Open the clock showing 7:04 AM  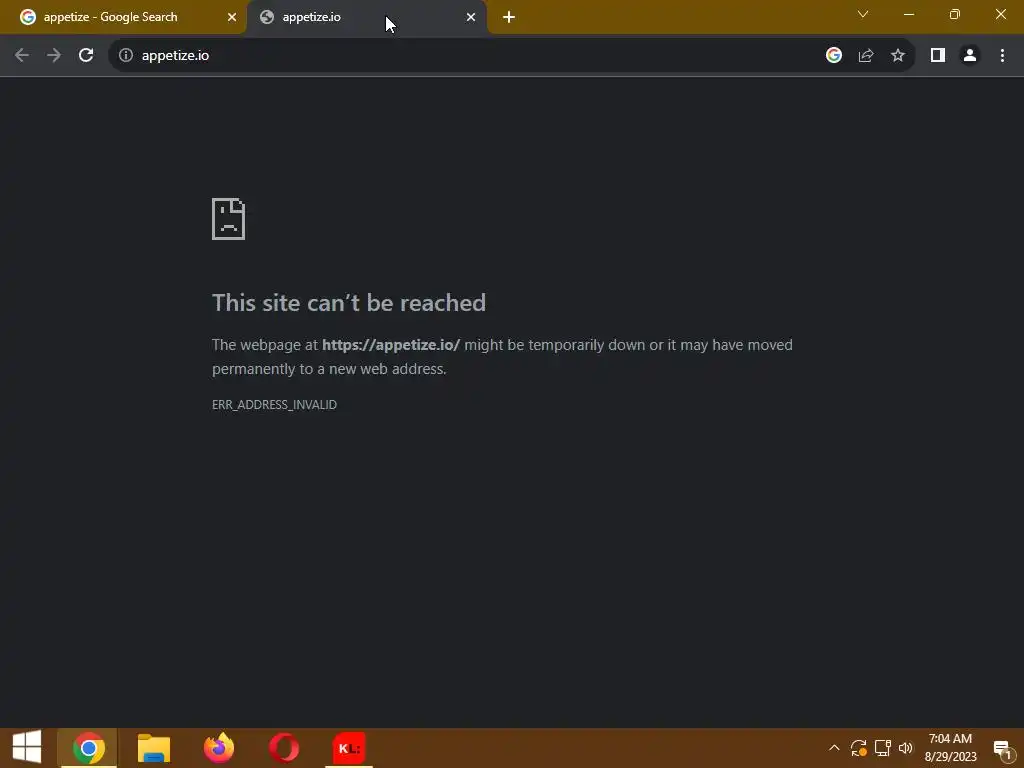950,748
